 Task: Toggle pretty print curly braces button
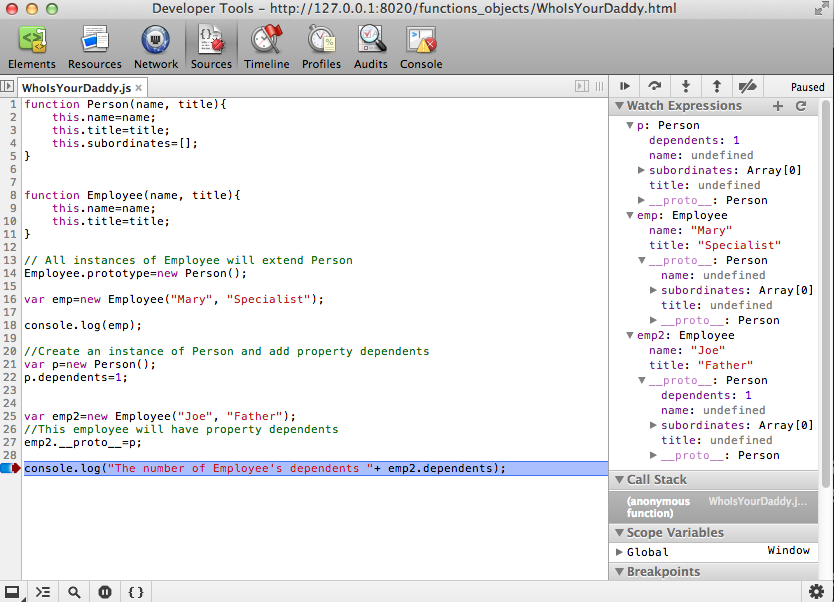click(x=136, y=592)
